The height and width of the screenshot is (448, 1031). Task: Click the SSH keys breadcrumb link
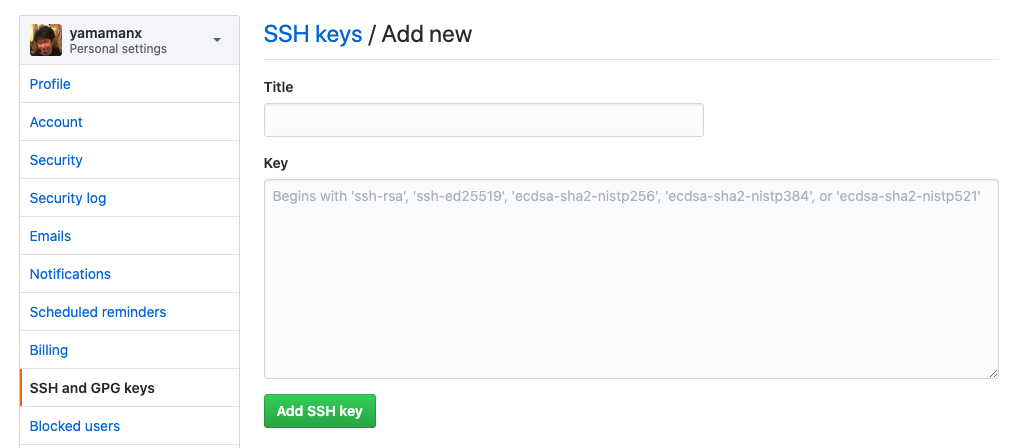coord(313,34)
